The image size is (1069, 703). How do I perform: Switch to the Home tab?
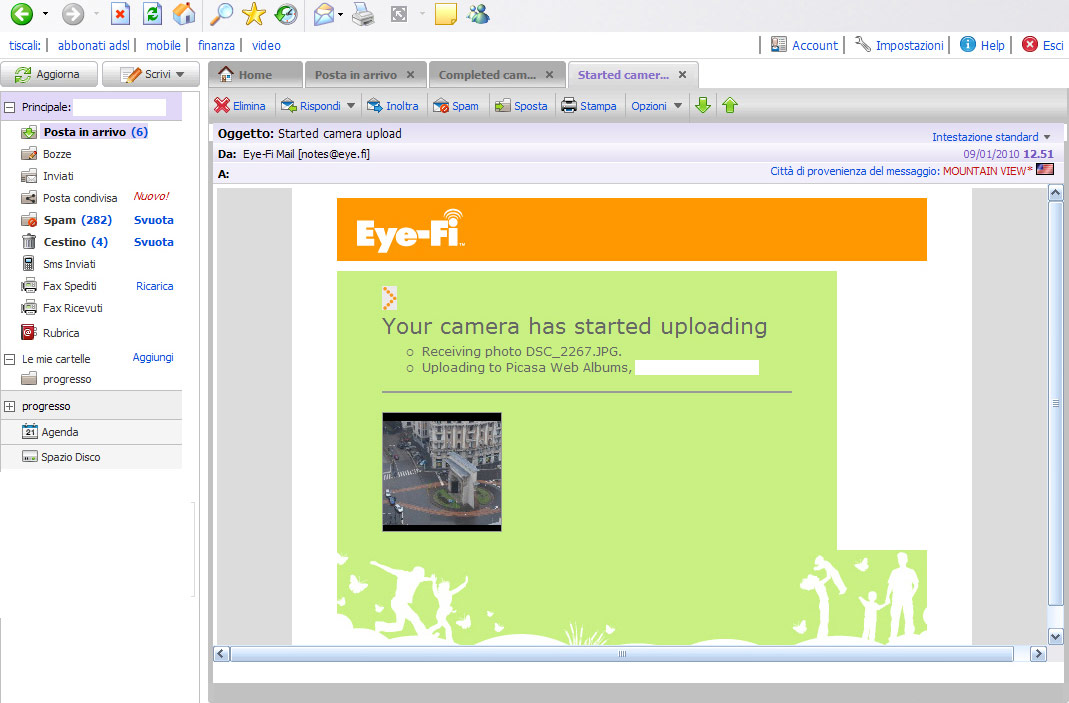tap(256, 75)
